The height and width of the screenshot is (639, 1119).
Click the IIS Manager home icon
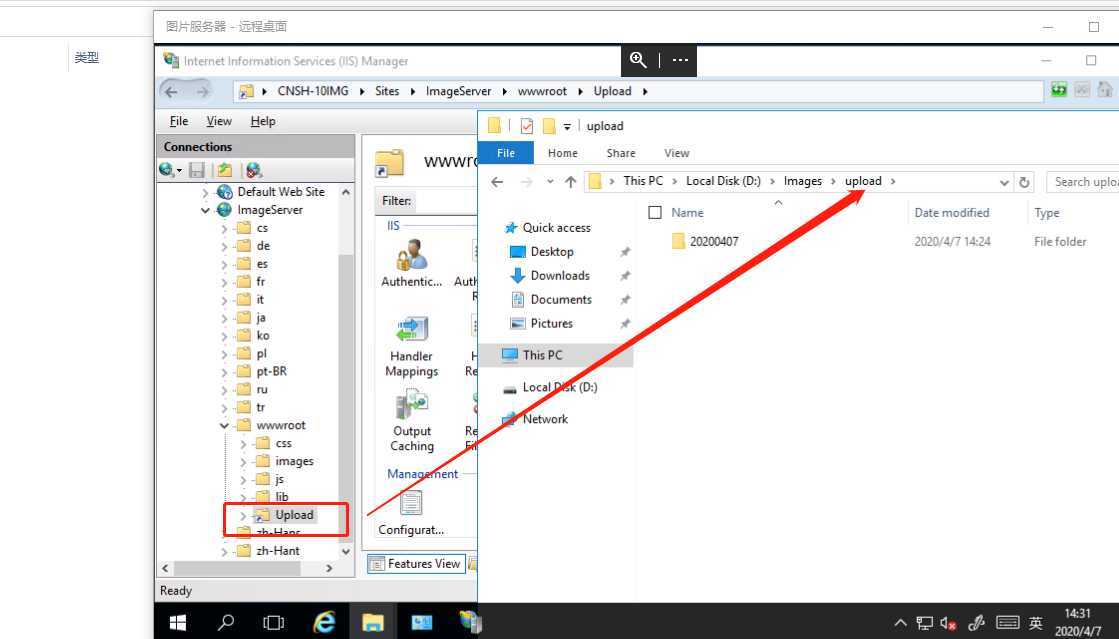pos(1105,89)
